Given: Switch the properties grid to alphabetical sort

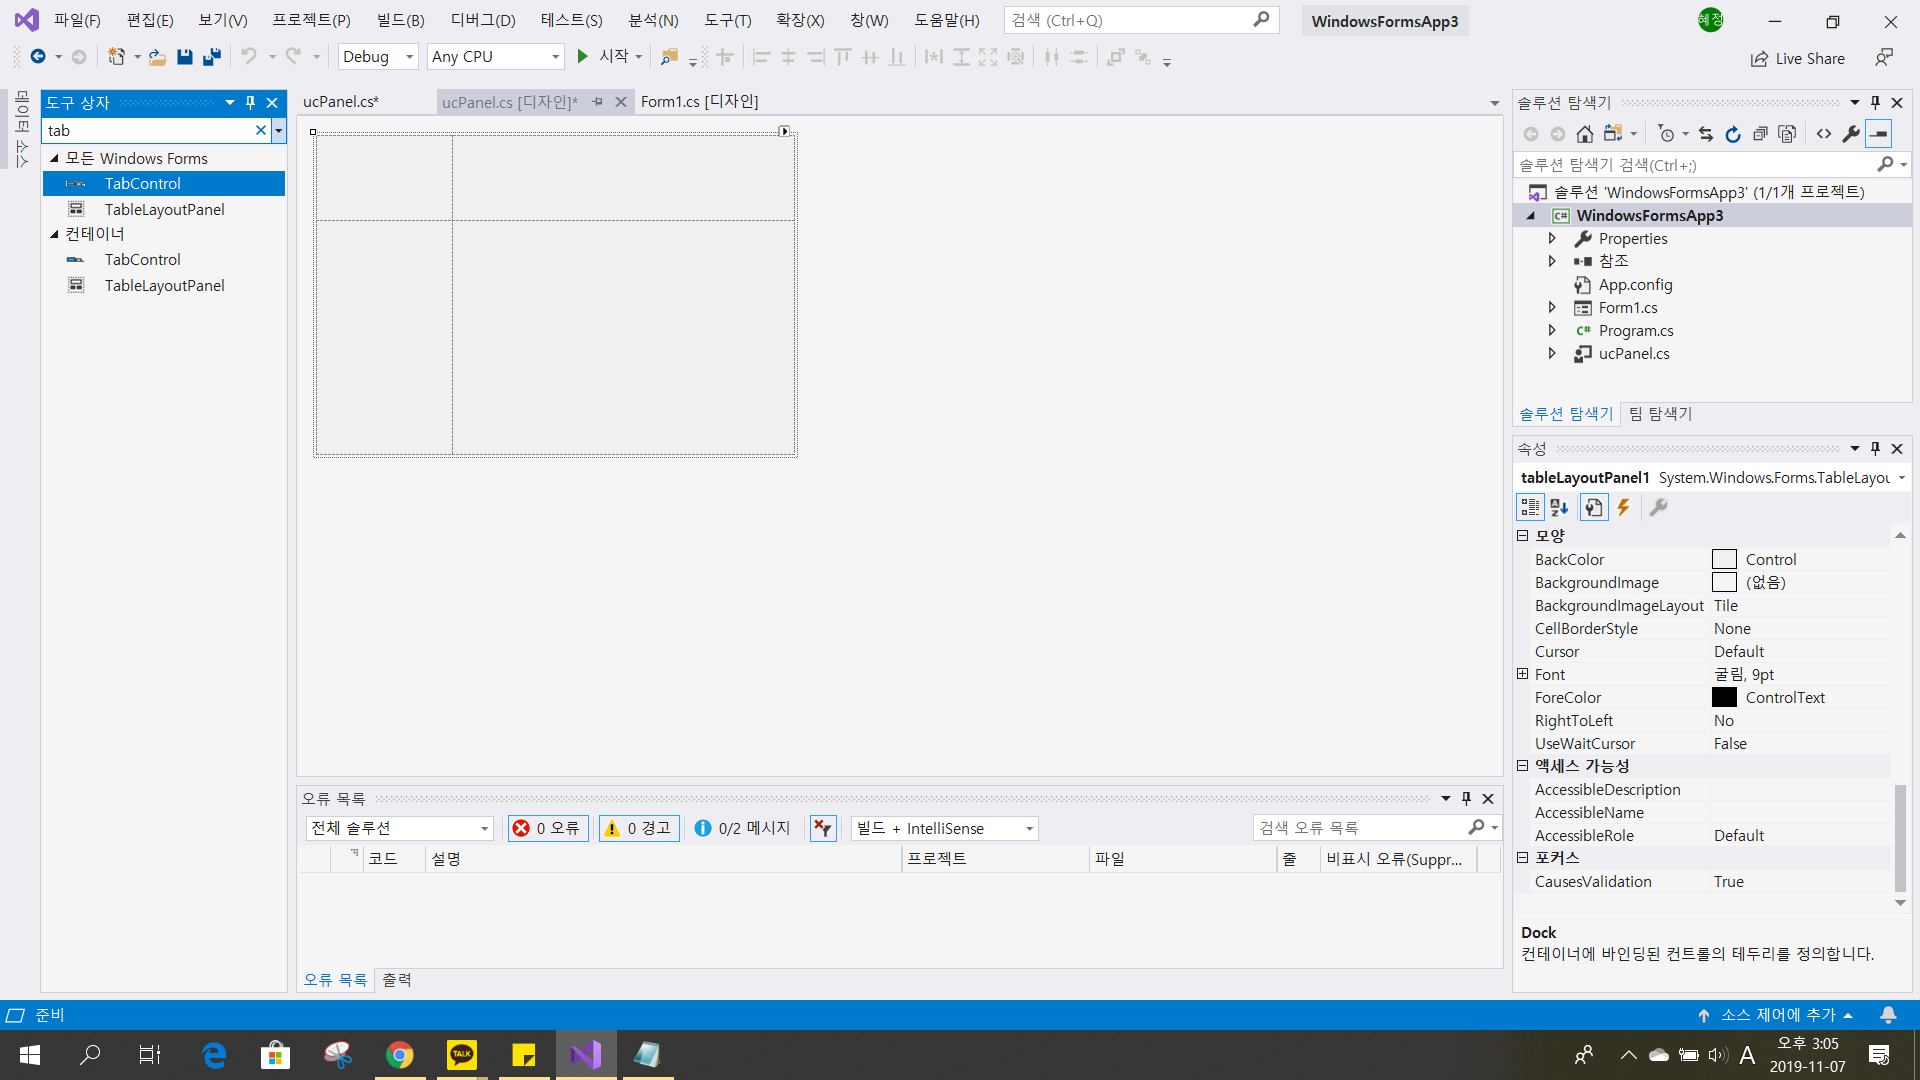Looking at the screenshot, I should pos(1559,508).
